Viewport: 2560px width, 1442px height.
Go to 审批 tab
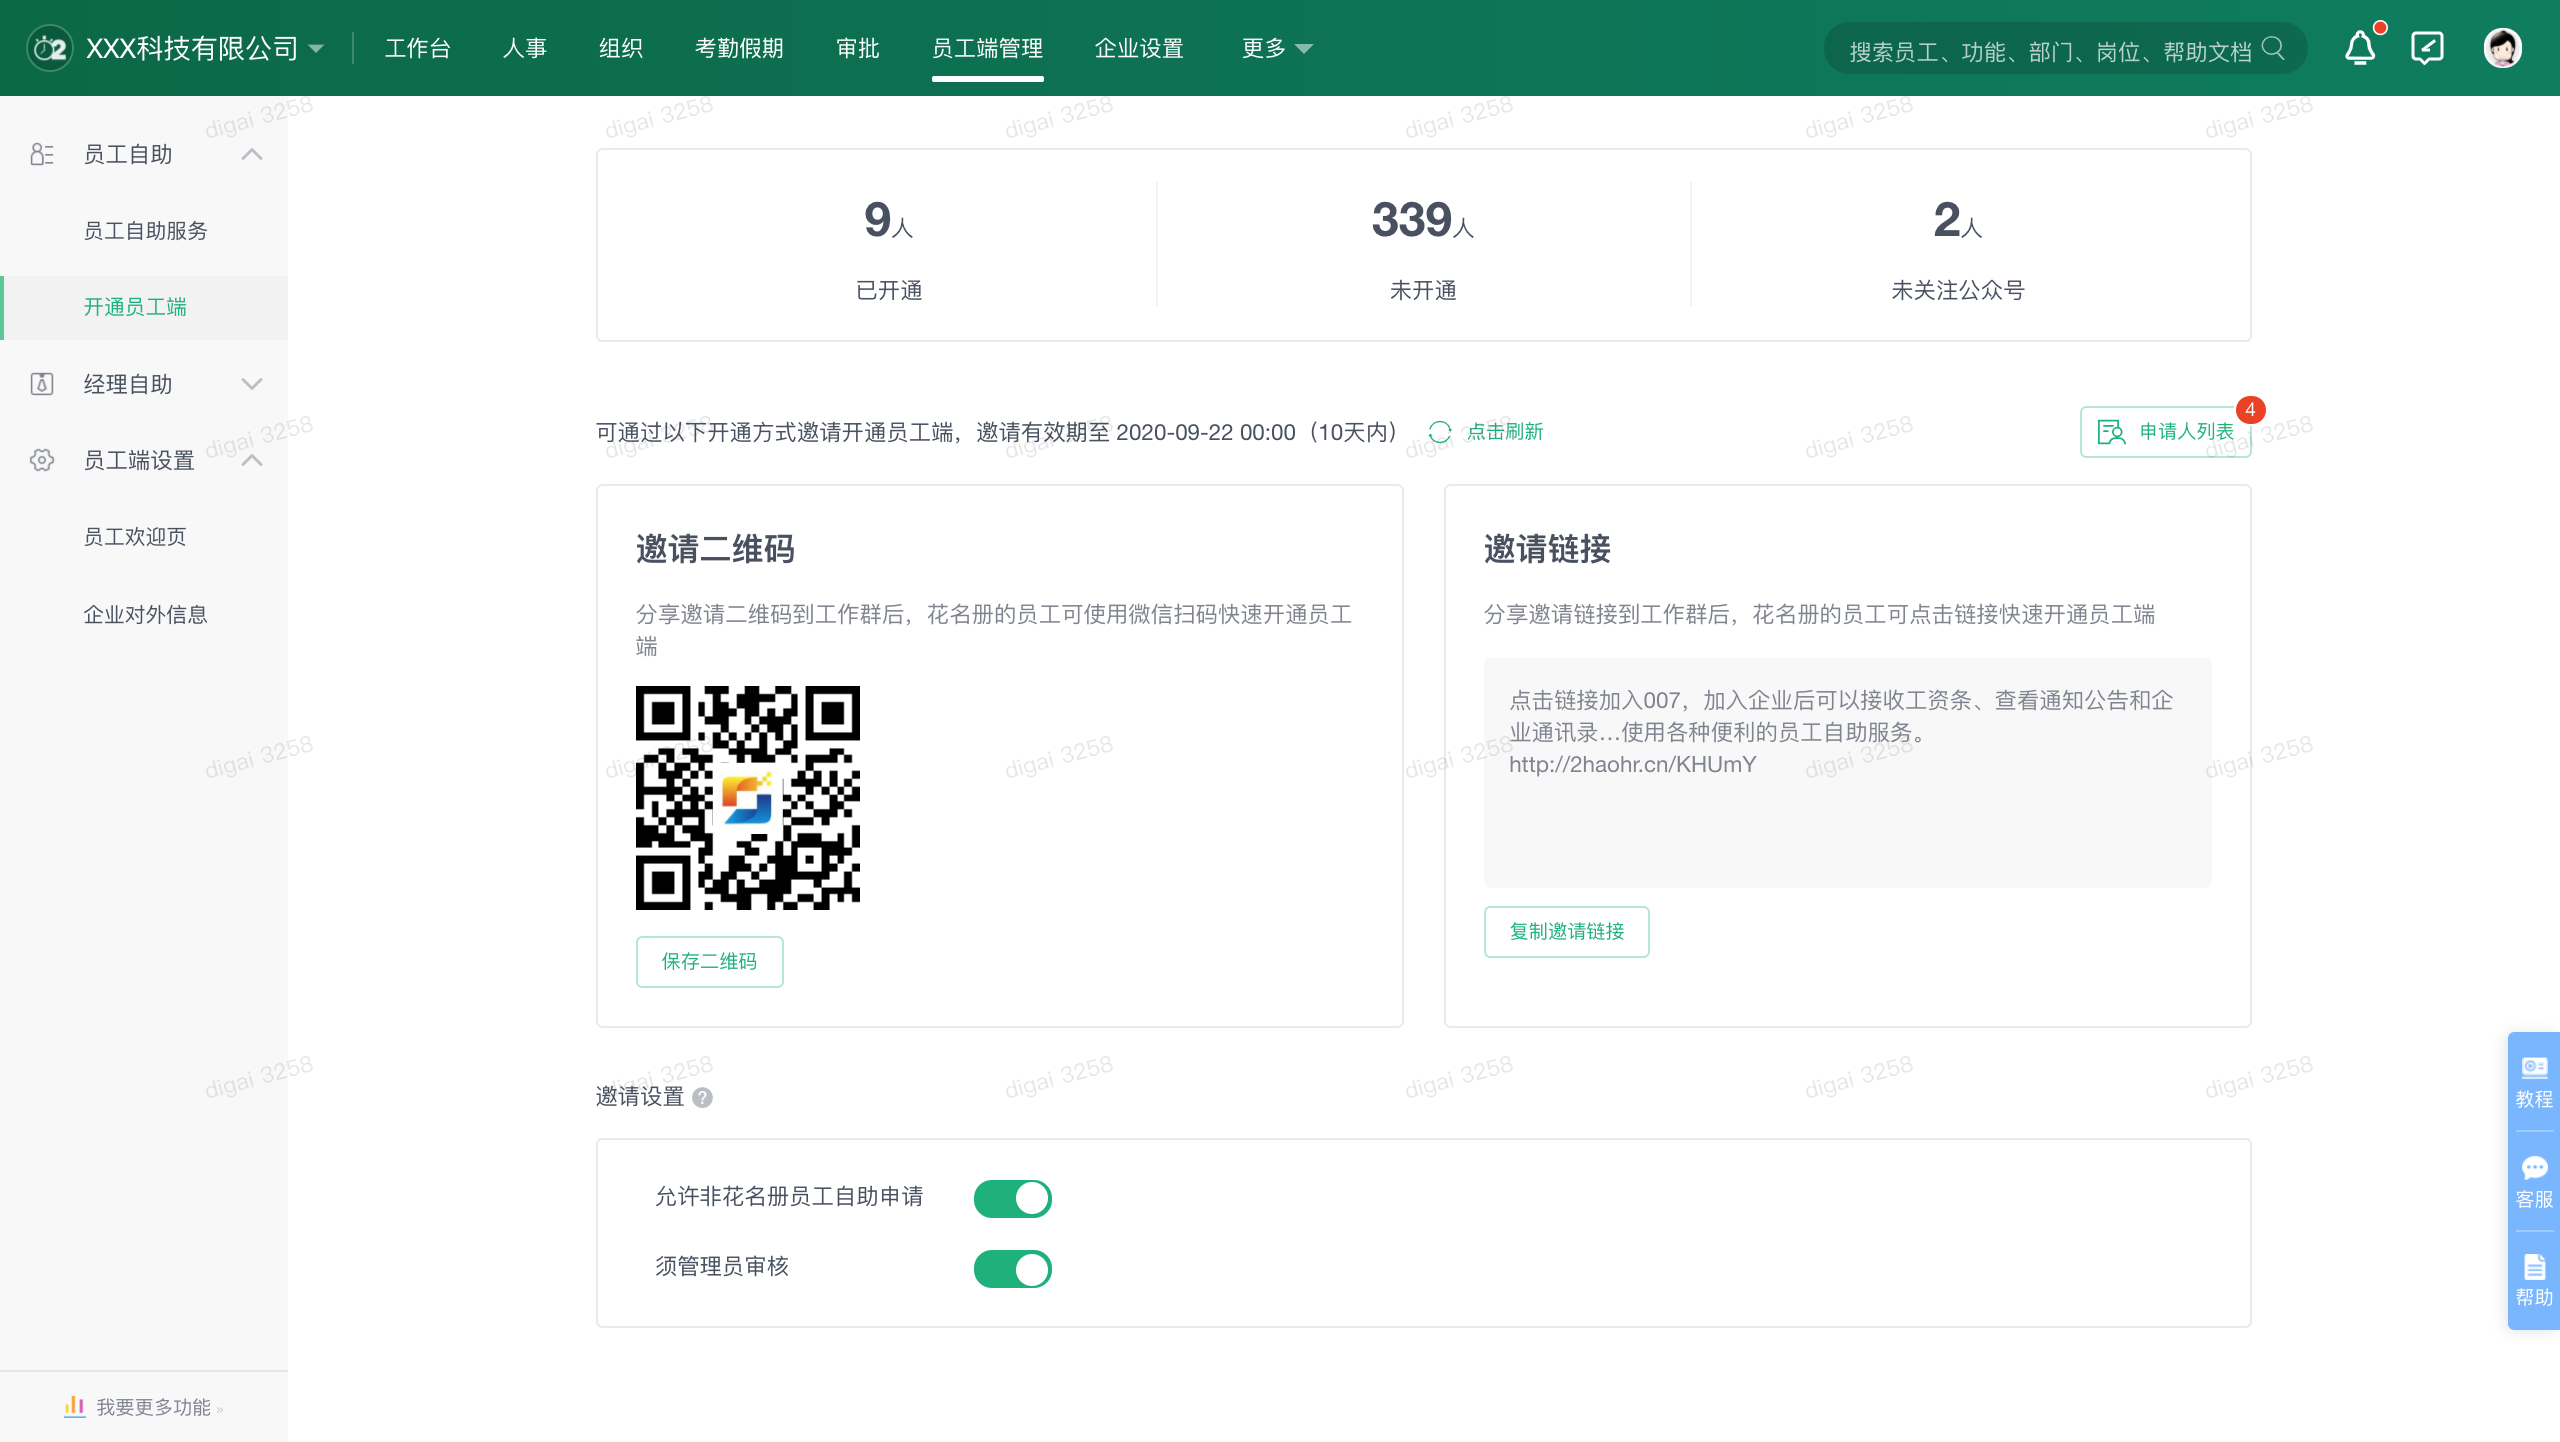[x=858, y=48]
